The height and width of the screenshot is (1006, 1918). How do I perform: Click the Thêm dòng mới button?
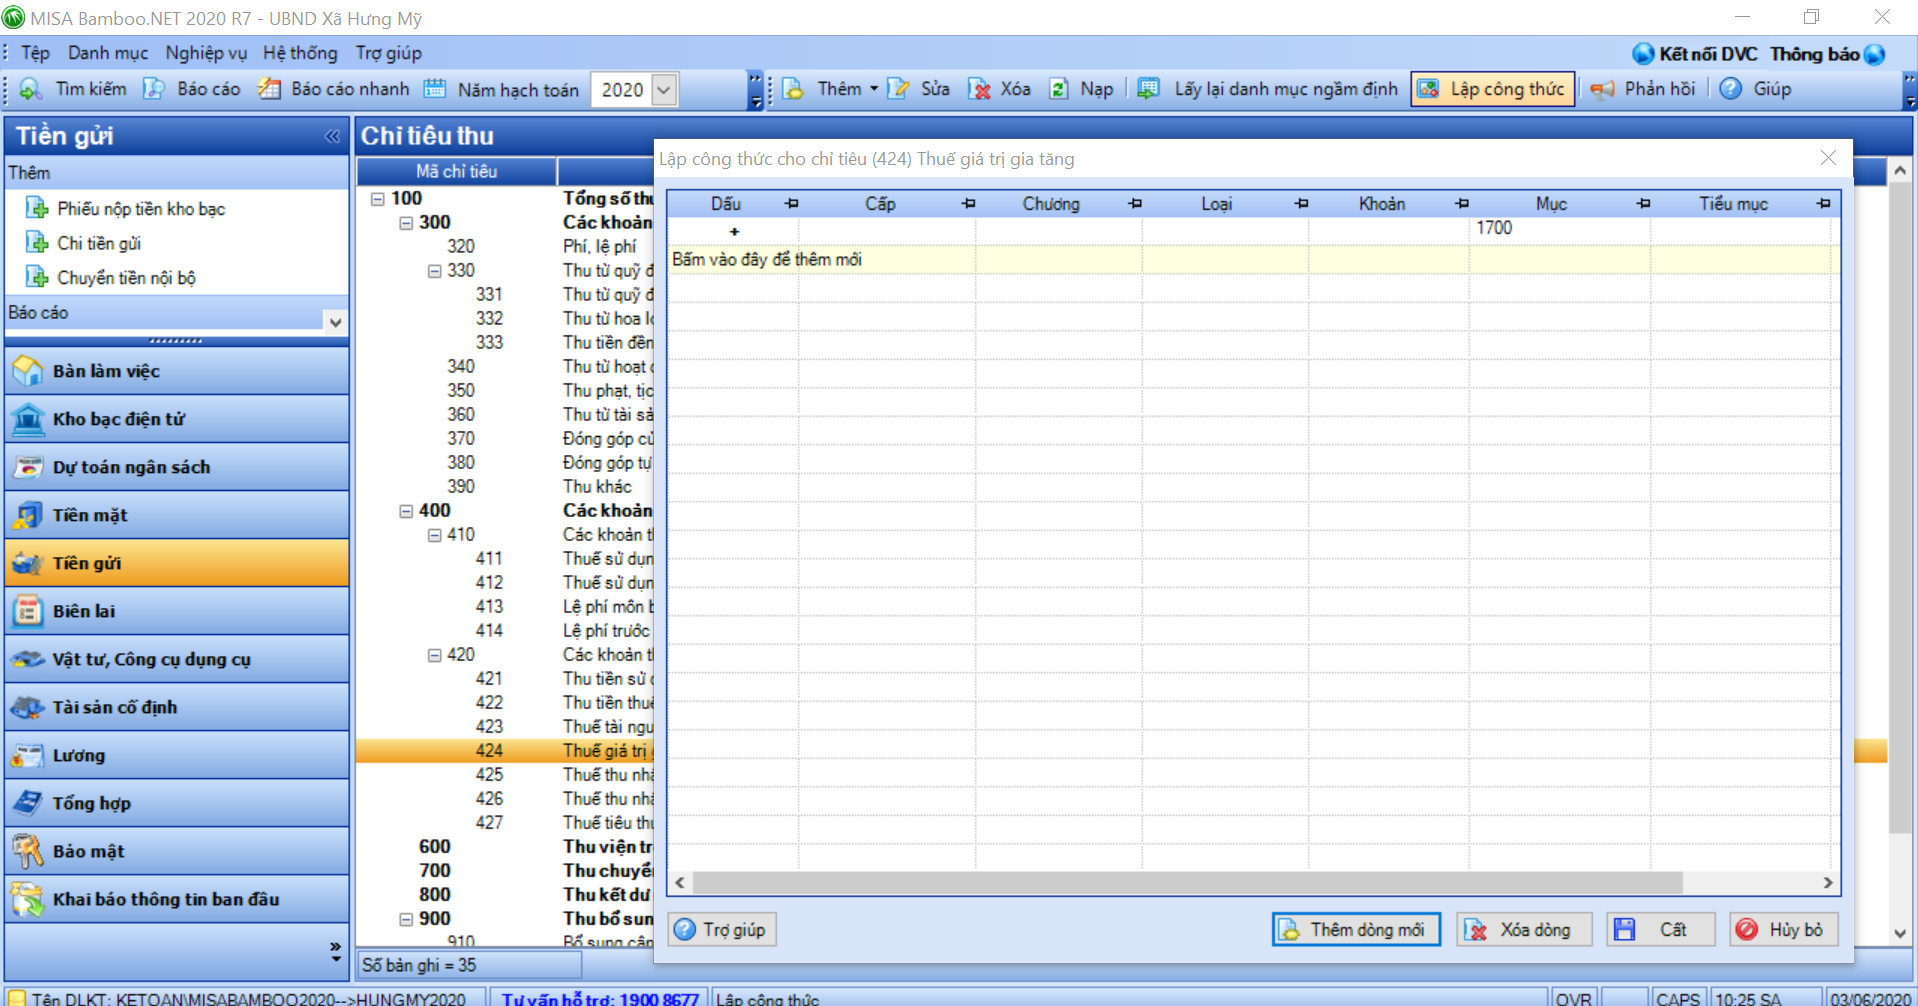pos(1355,930)
